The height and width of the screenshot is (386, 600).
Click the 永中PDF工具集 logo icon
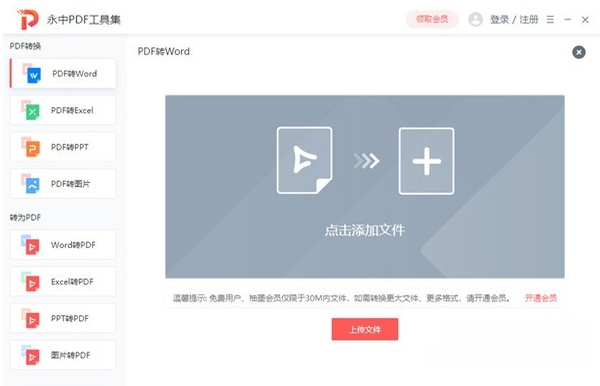click(28, 19)
